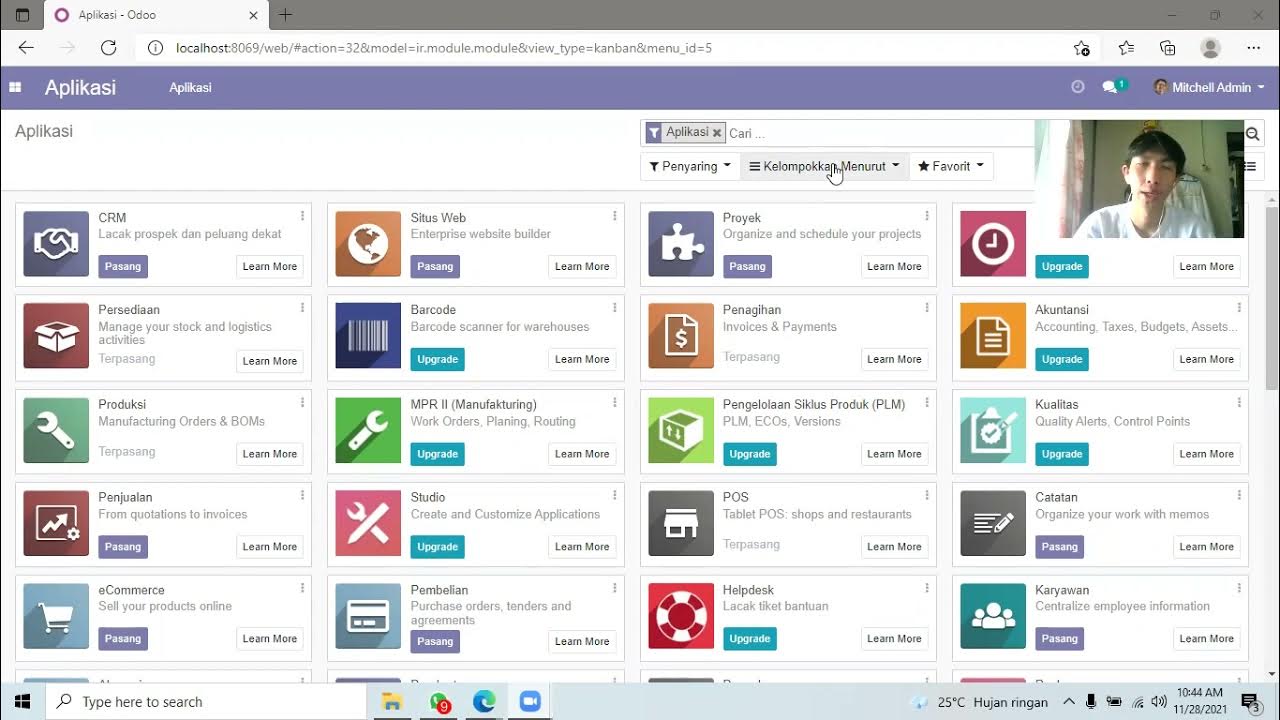This screenshot has height=720, width=1280.
Task: Remove the Aplikasi filter tag
Action: click(x=716, y=132)
